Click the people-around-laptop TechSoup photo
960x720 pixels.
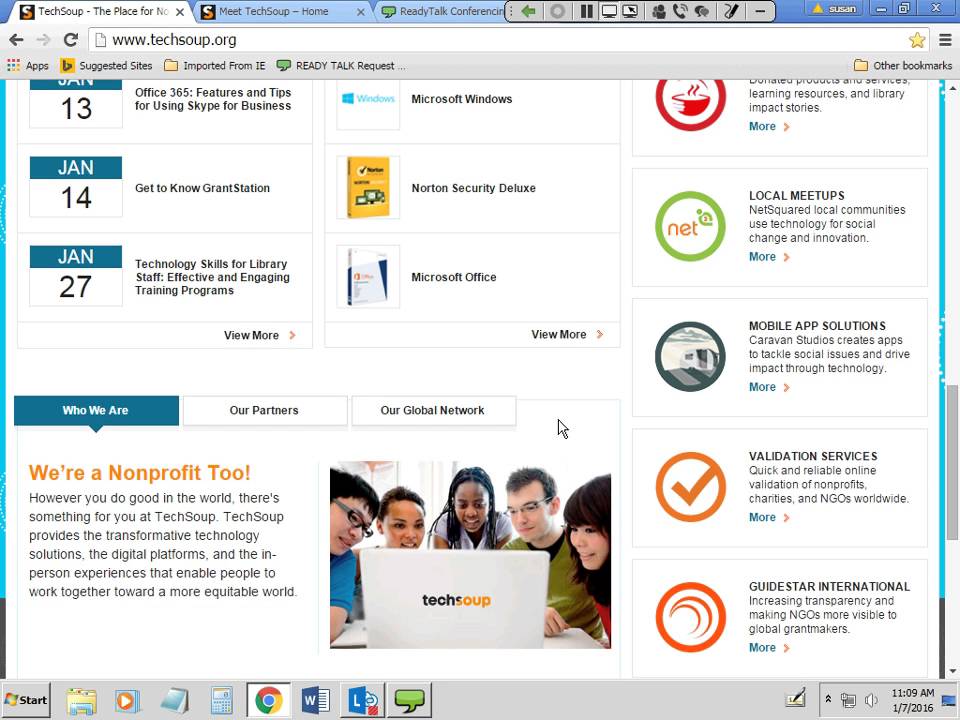click(470, 555)
